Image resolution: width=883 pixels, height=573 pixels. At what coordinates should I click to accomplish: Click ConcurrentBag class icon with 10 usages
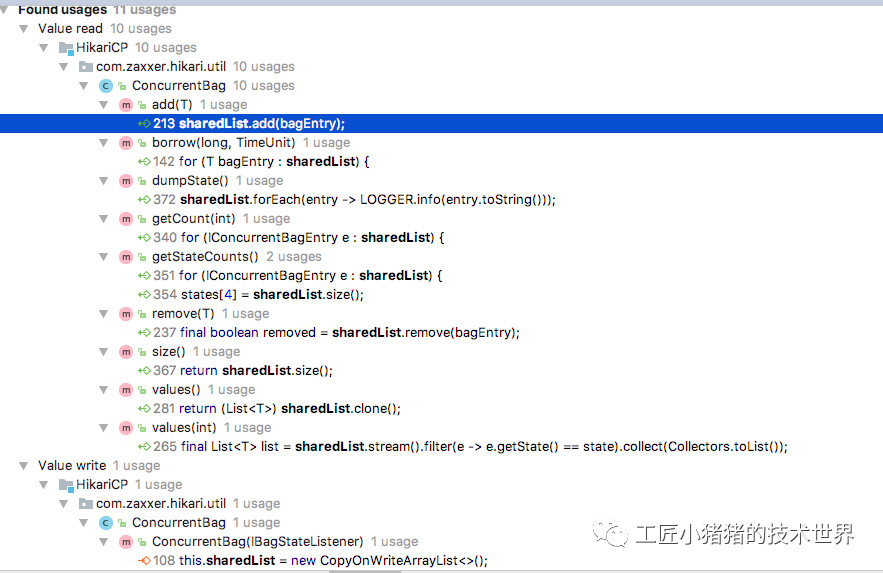(x=105, y=86)
